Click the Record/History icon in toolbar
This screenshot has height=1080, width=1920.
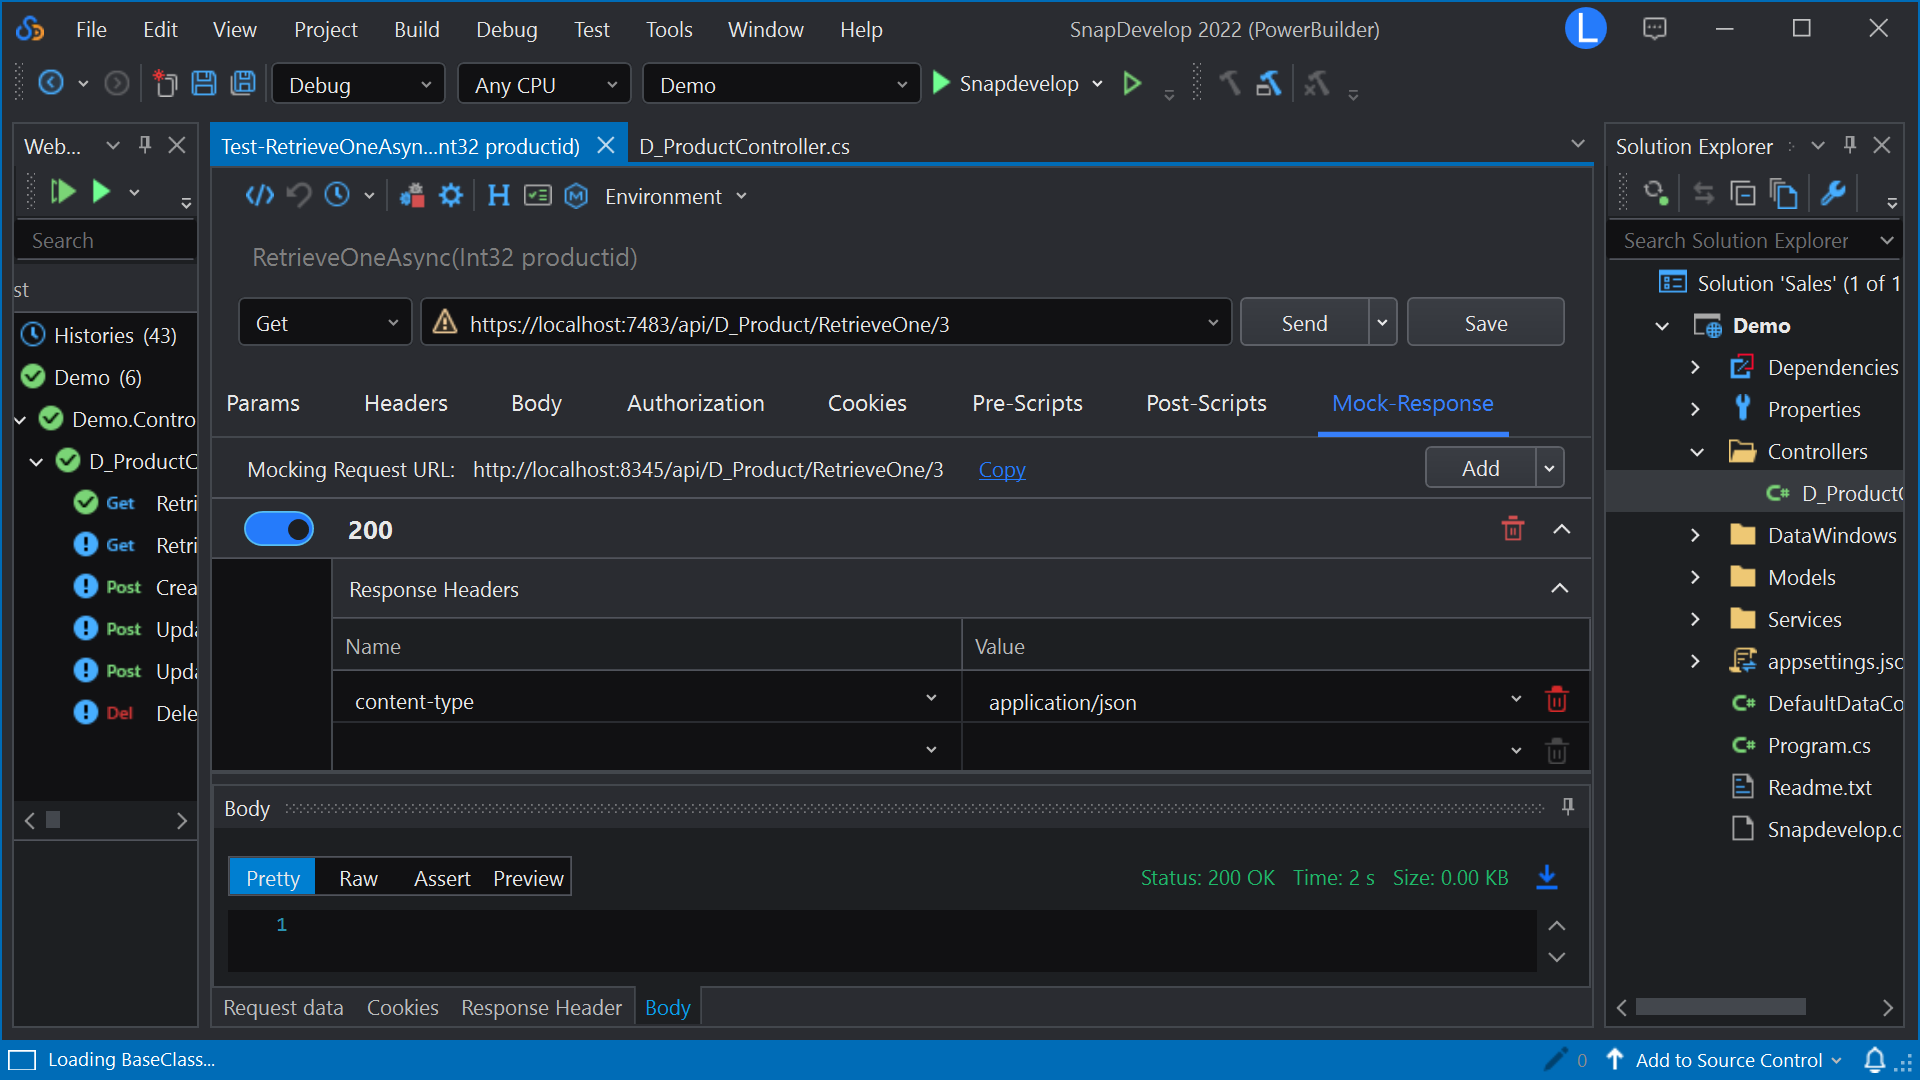pyautogui.click(x=338, y=195)
